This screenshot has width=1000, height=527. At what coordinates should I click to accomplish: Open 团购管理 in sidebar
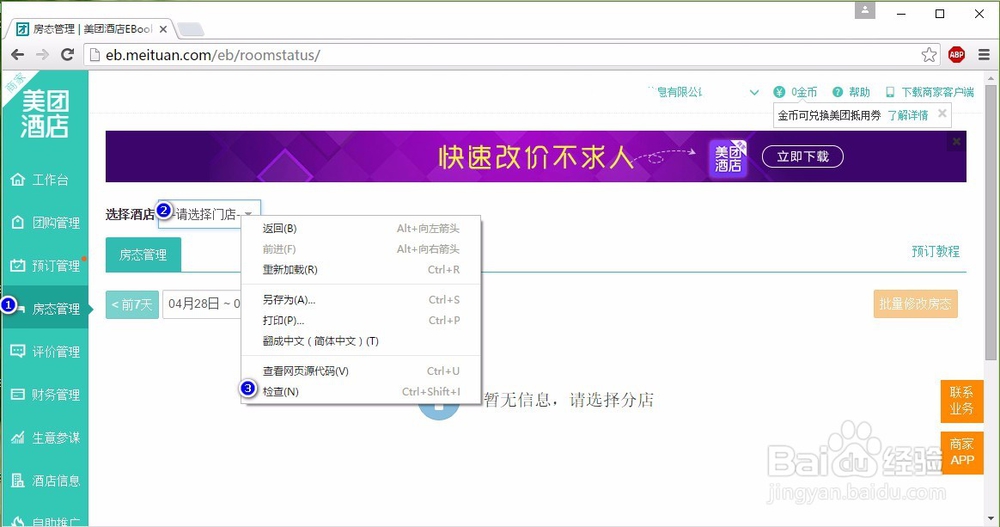click(45, 223)
